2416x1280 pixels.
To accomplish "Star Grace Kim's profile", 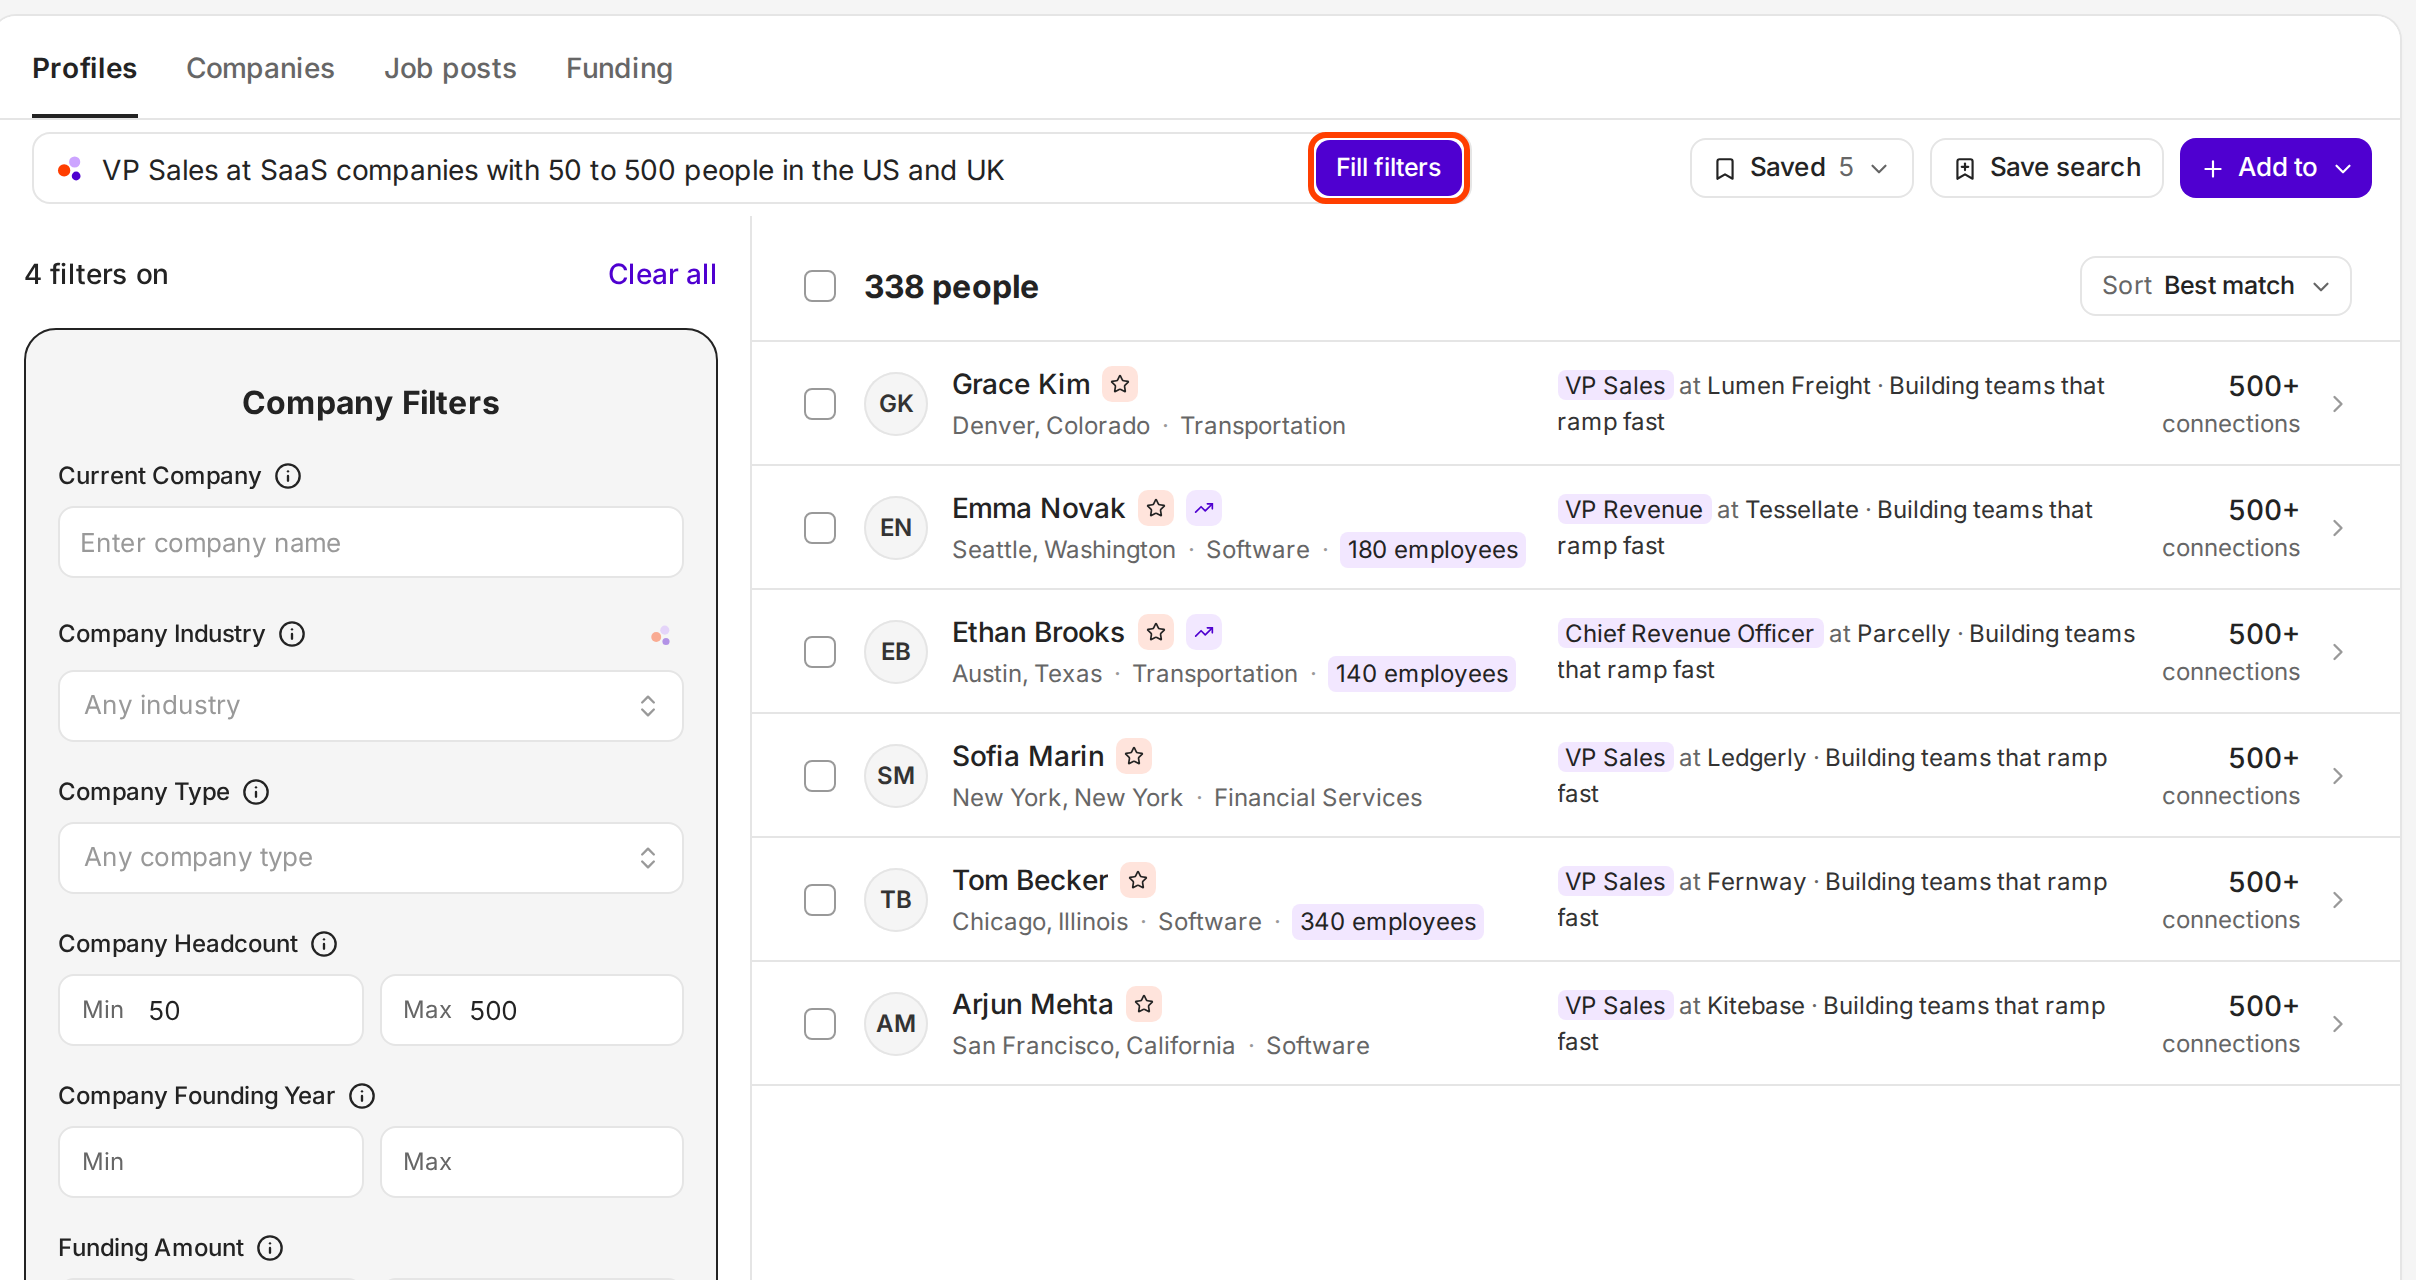I will point(1120,384).
